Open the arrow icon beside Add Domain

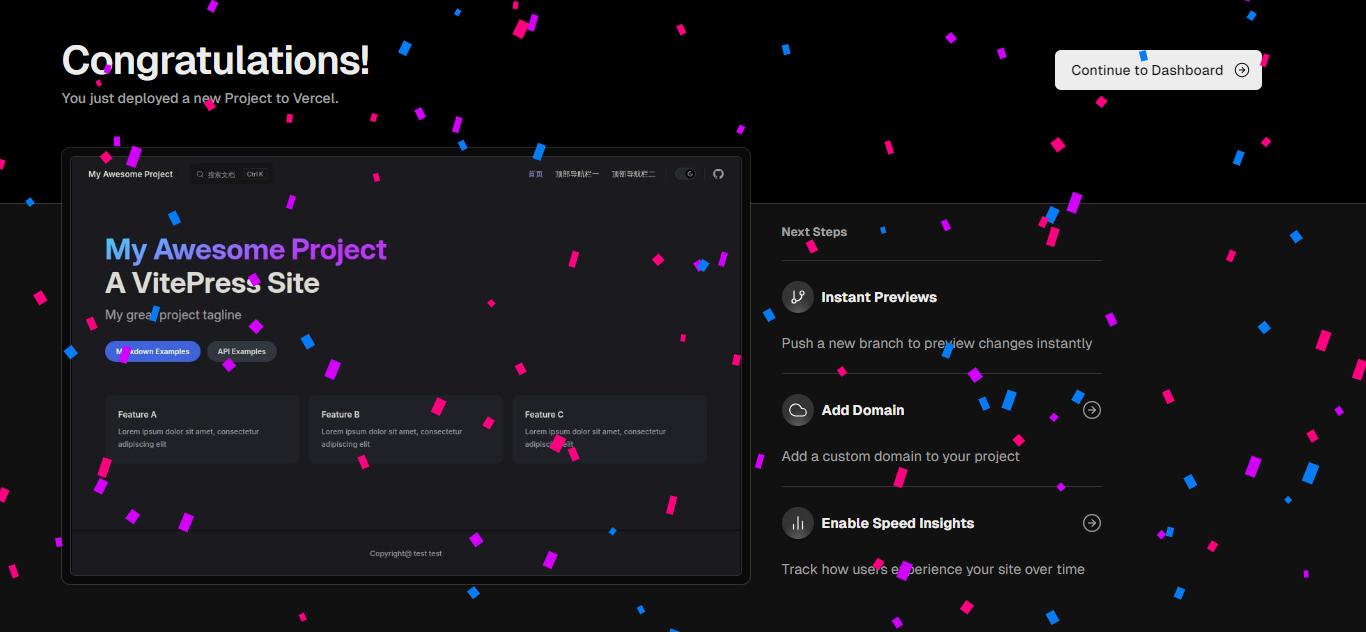pos(1092,410)
